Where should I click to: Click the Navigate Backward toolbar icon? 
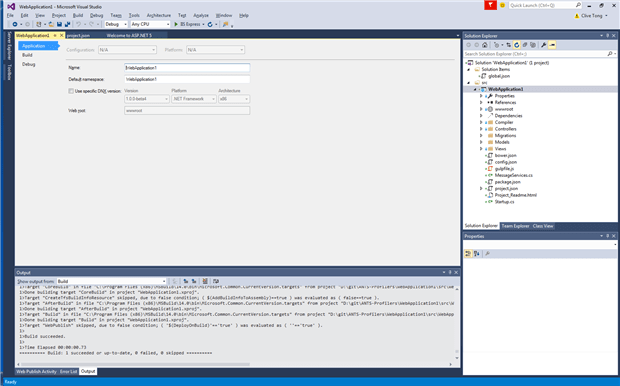pyautogui.click(x=15, y=24)
